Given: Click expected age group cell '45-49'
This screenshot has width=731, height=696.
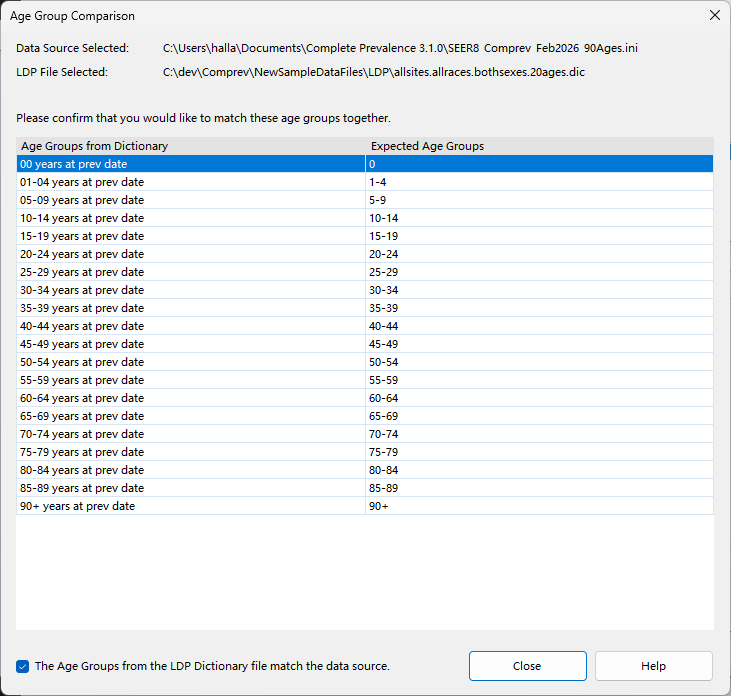Looking at the screenshot, I should pyautogui.click(x=540, y=344).
